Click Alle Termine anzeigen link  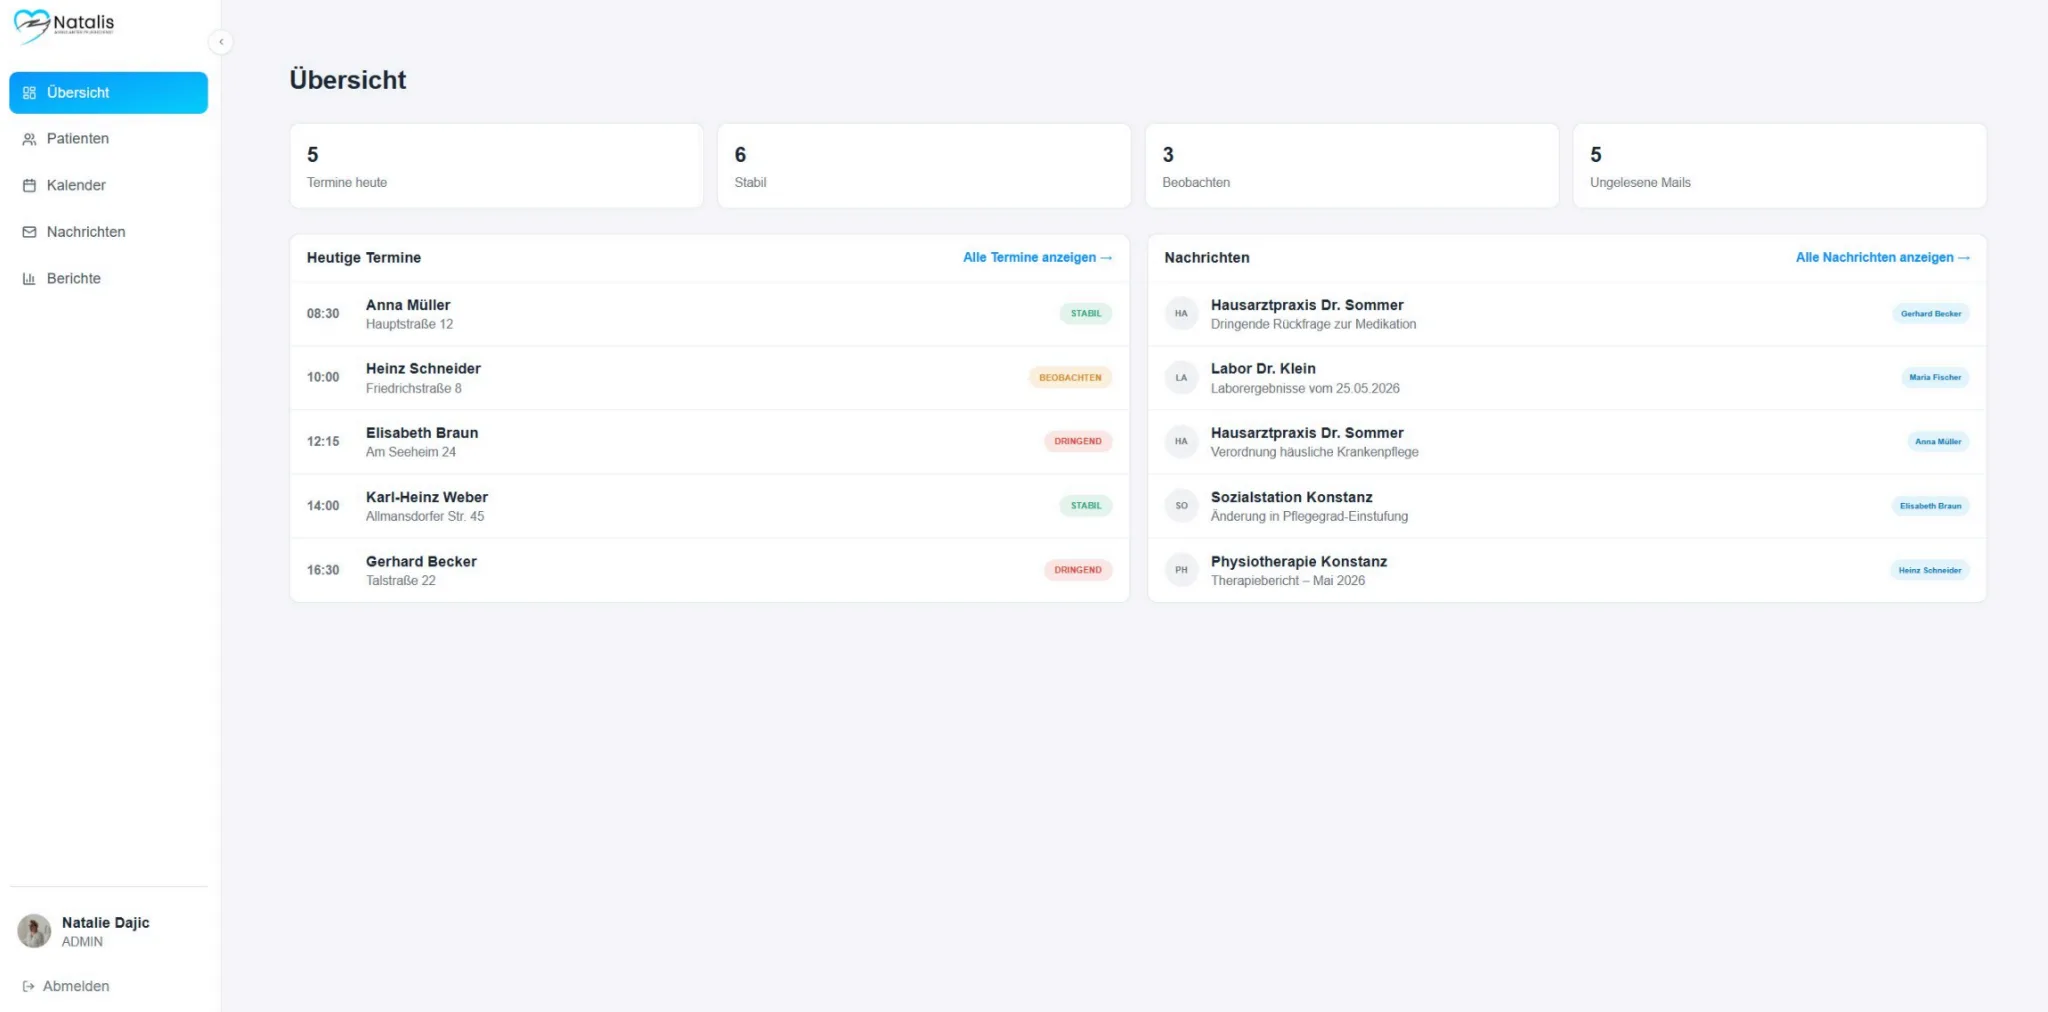tap(1037, 258)
